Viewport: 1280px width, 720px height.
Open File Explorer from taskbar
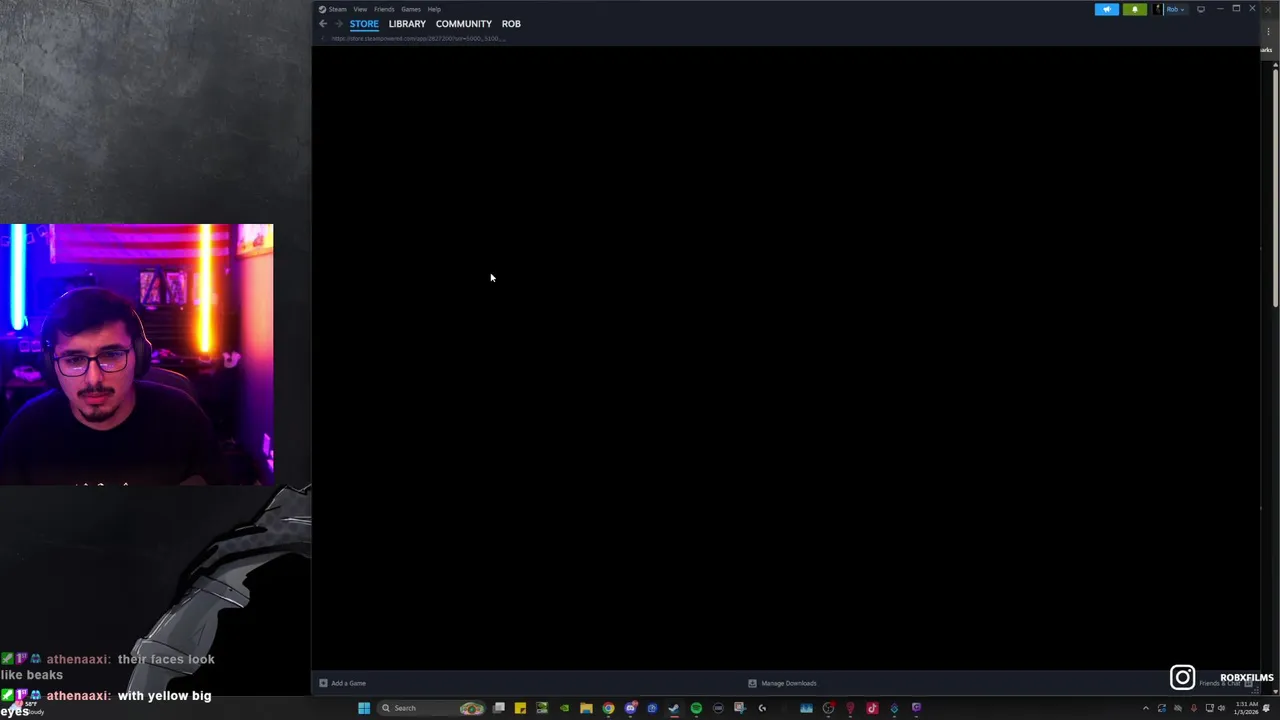(586, 708)
